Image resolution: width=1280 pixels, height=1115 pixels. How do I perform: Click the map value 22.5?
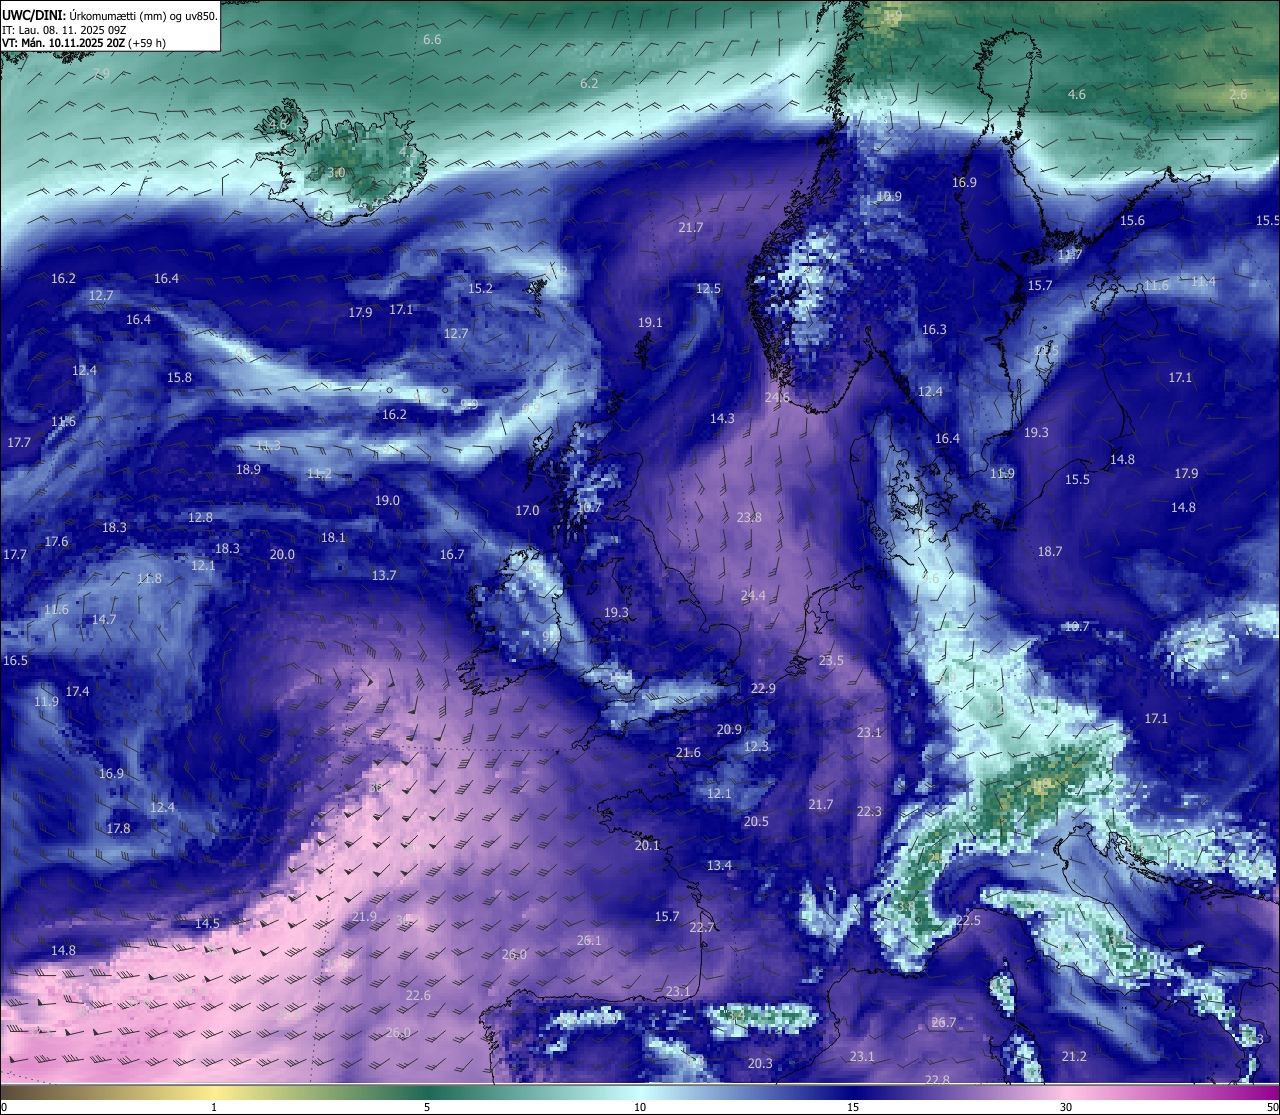(x=968, y=921)
